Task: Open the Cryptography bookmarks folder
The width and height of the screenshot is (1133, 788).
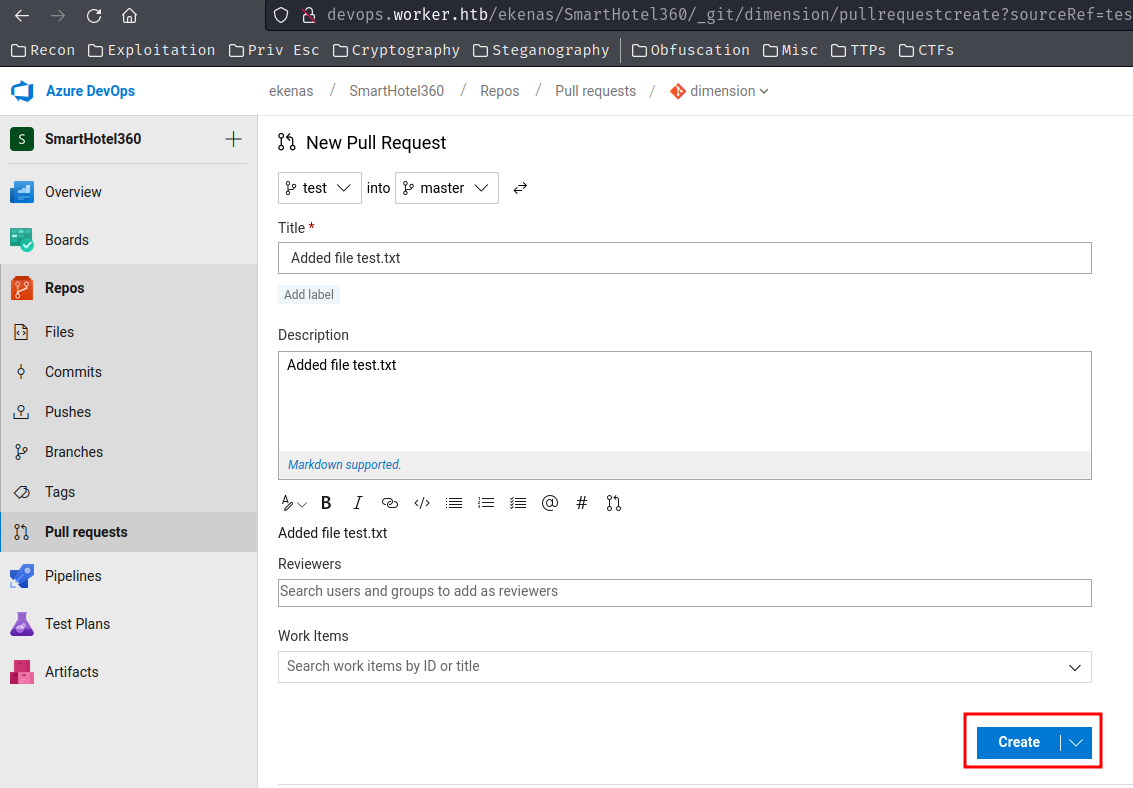Action: pyautogui.click(x=396, y=50)
